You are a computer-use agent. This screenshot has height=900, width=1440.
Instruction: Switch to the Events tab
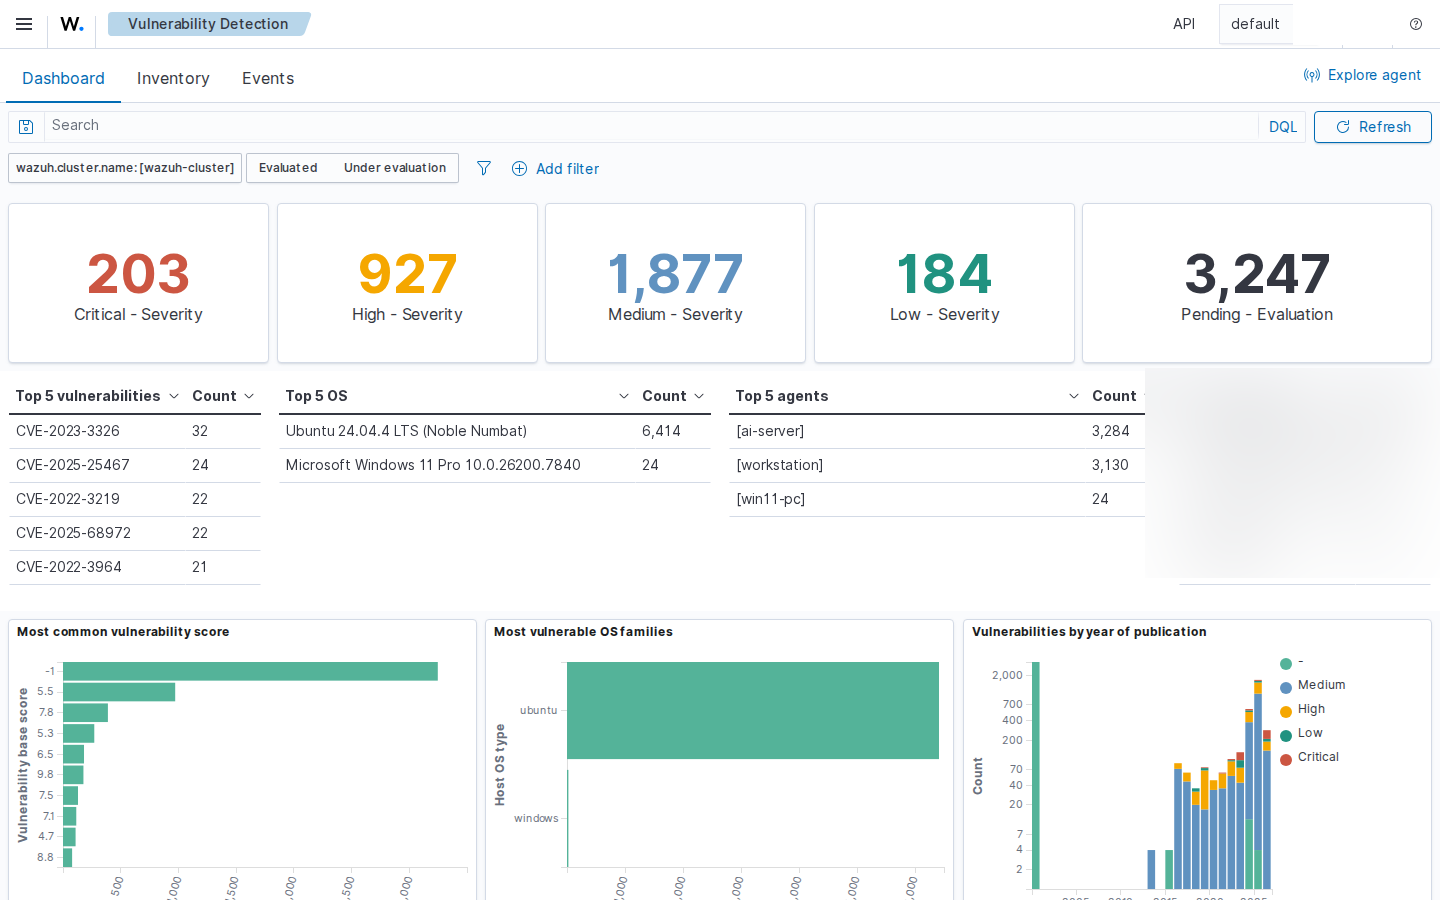tap(268, 78)
